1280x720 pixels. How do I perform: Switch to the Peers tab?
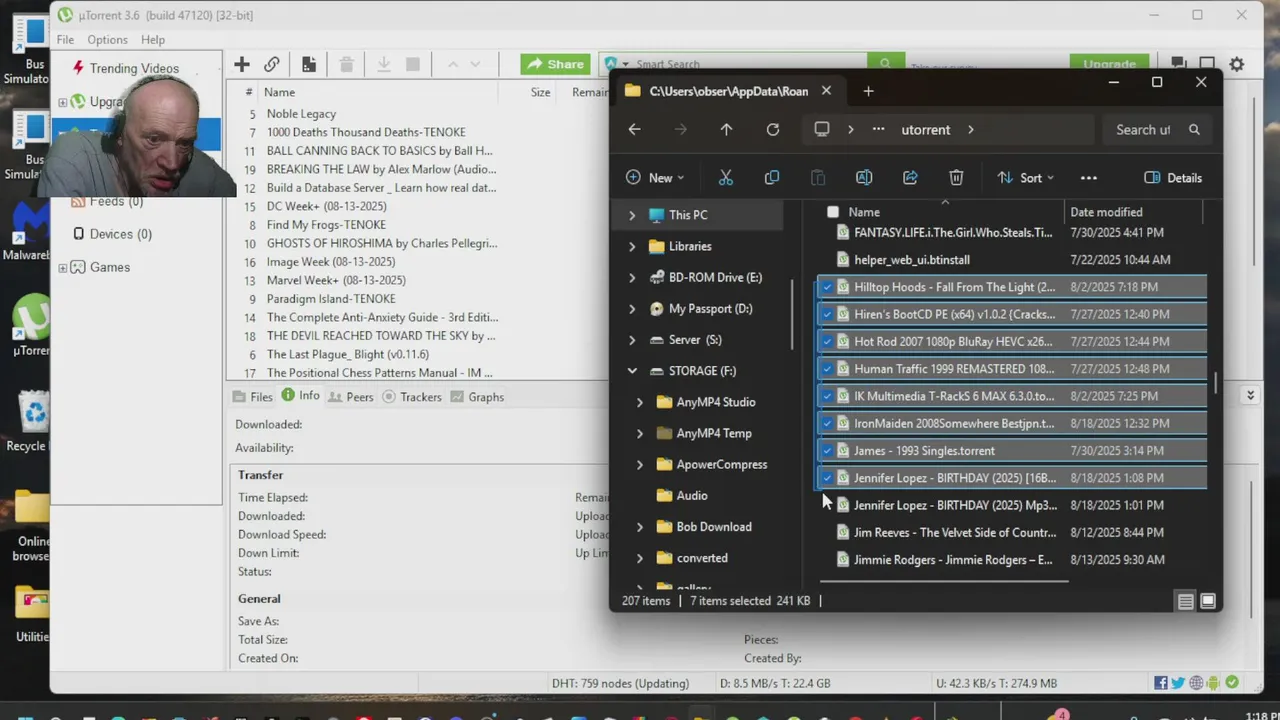(350, 397)
